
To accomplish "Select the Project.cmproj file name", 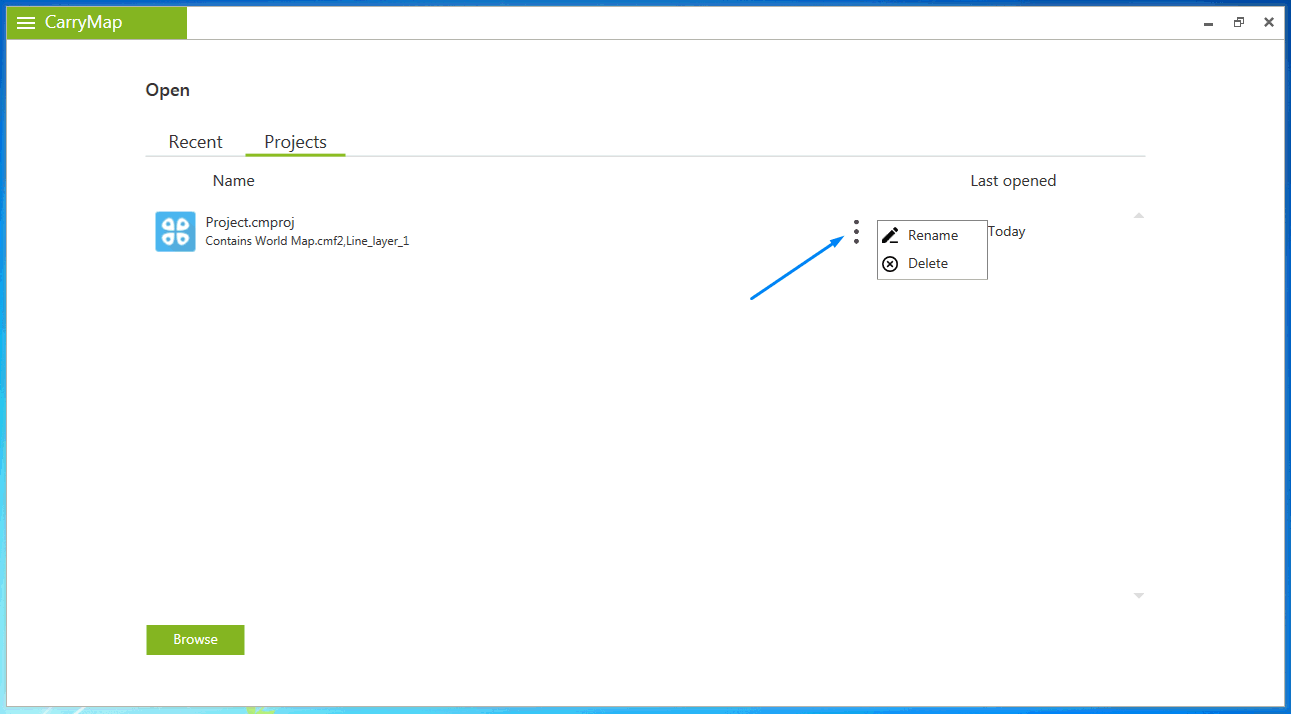I will coord(250,223).
